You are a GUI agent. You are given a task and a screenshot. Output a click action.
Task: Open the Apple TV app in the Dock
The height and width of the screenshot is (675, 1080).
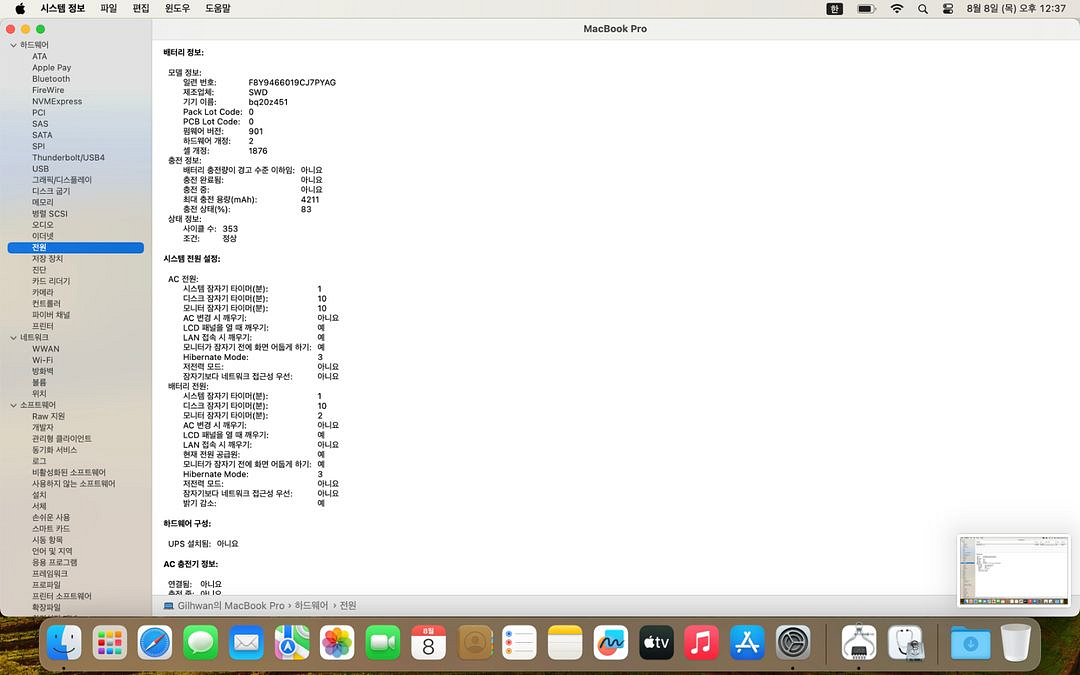(x=656, y=643)
